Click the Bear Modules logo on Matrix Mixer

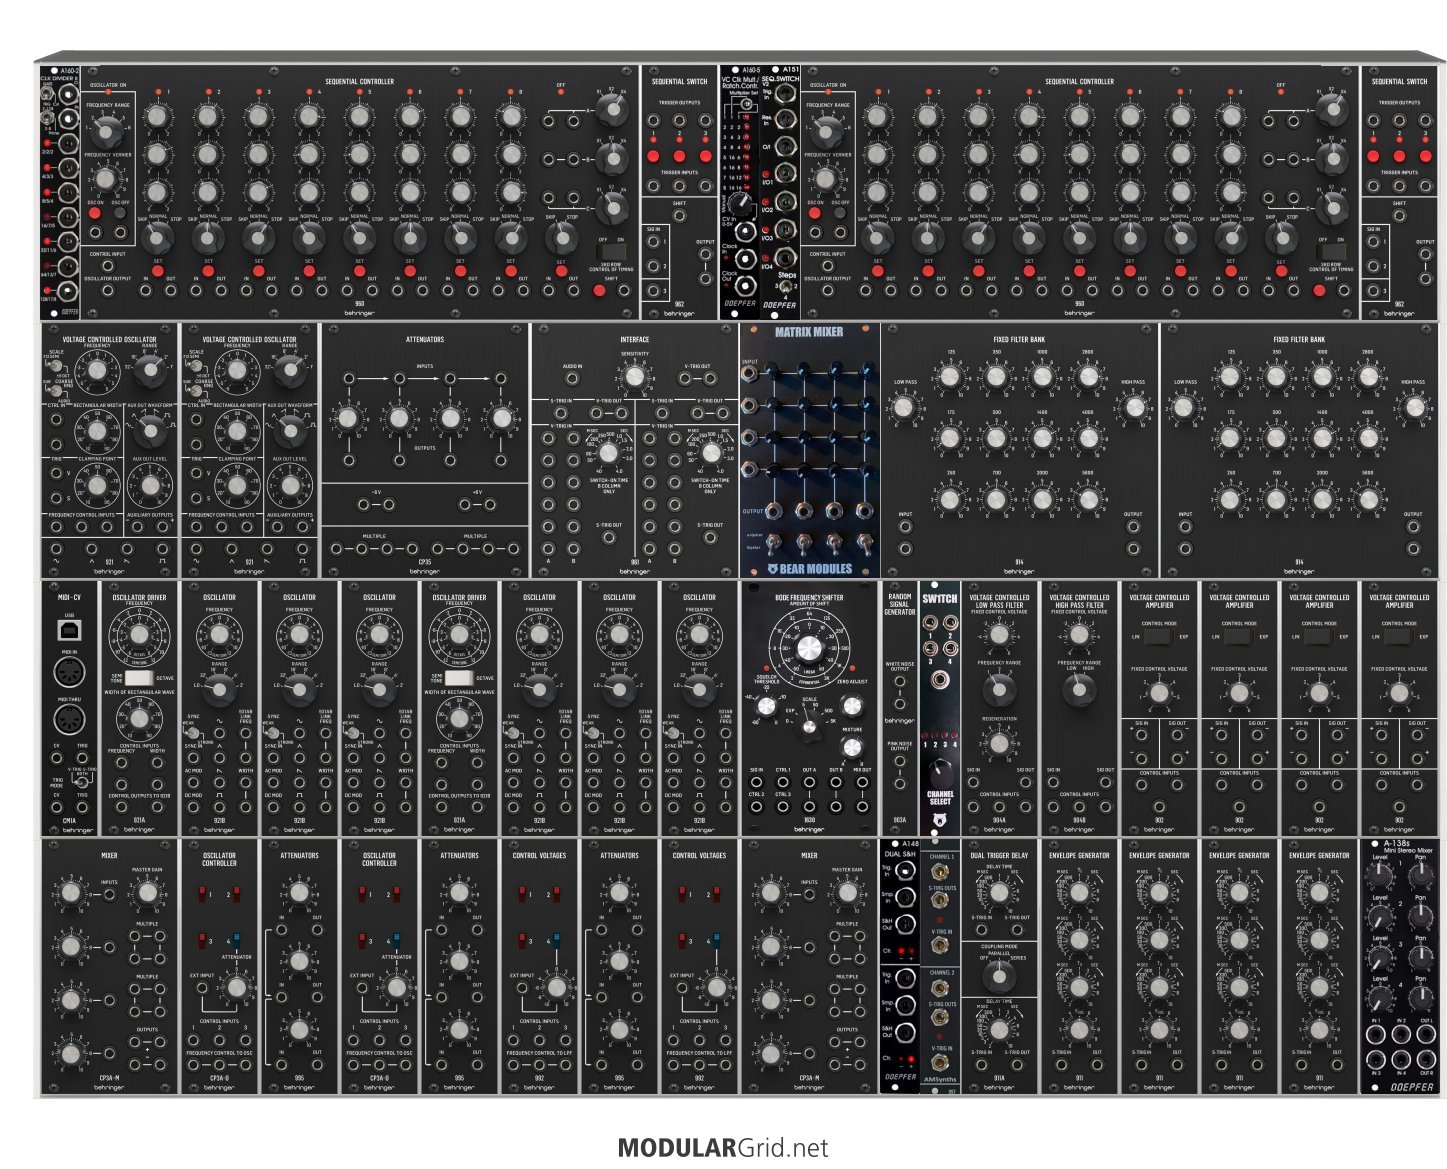point(810,568)
